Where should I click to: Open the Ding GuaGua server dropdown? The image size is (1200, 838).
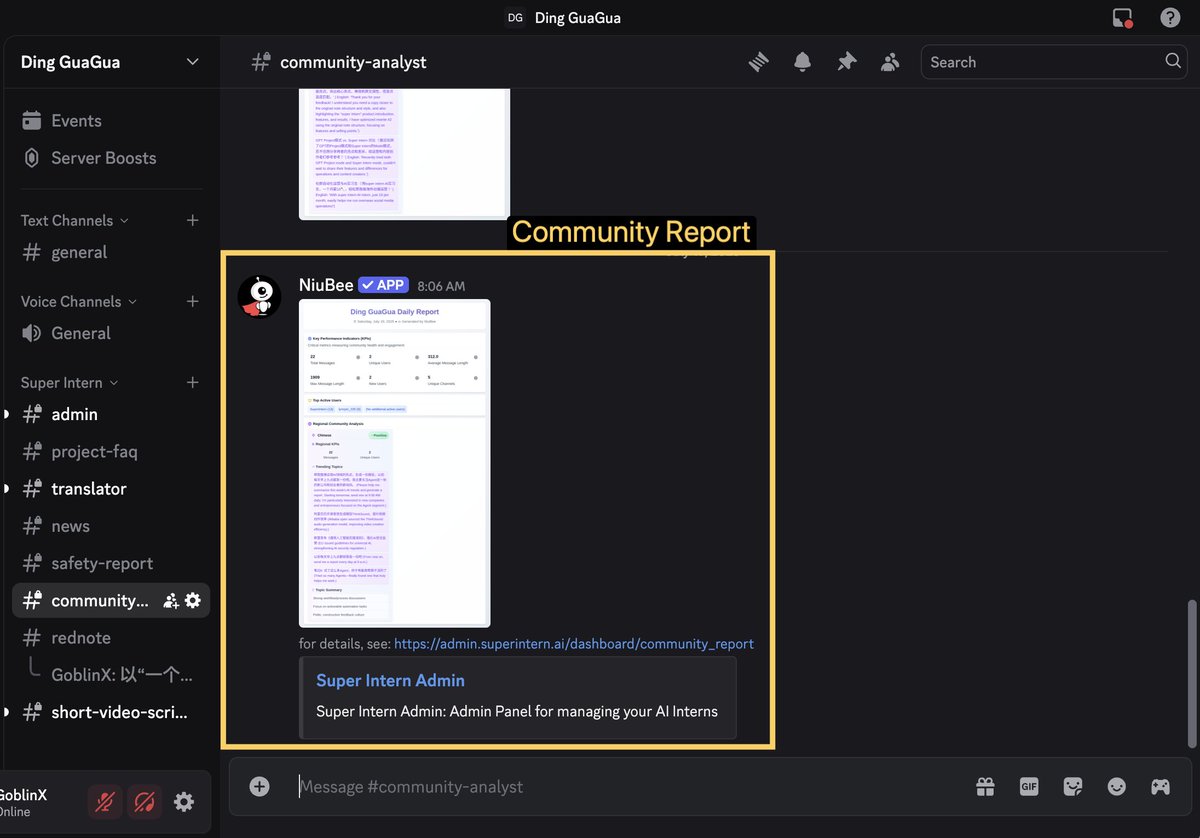tap(110, 62)
